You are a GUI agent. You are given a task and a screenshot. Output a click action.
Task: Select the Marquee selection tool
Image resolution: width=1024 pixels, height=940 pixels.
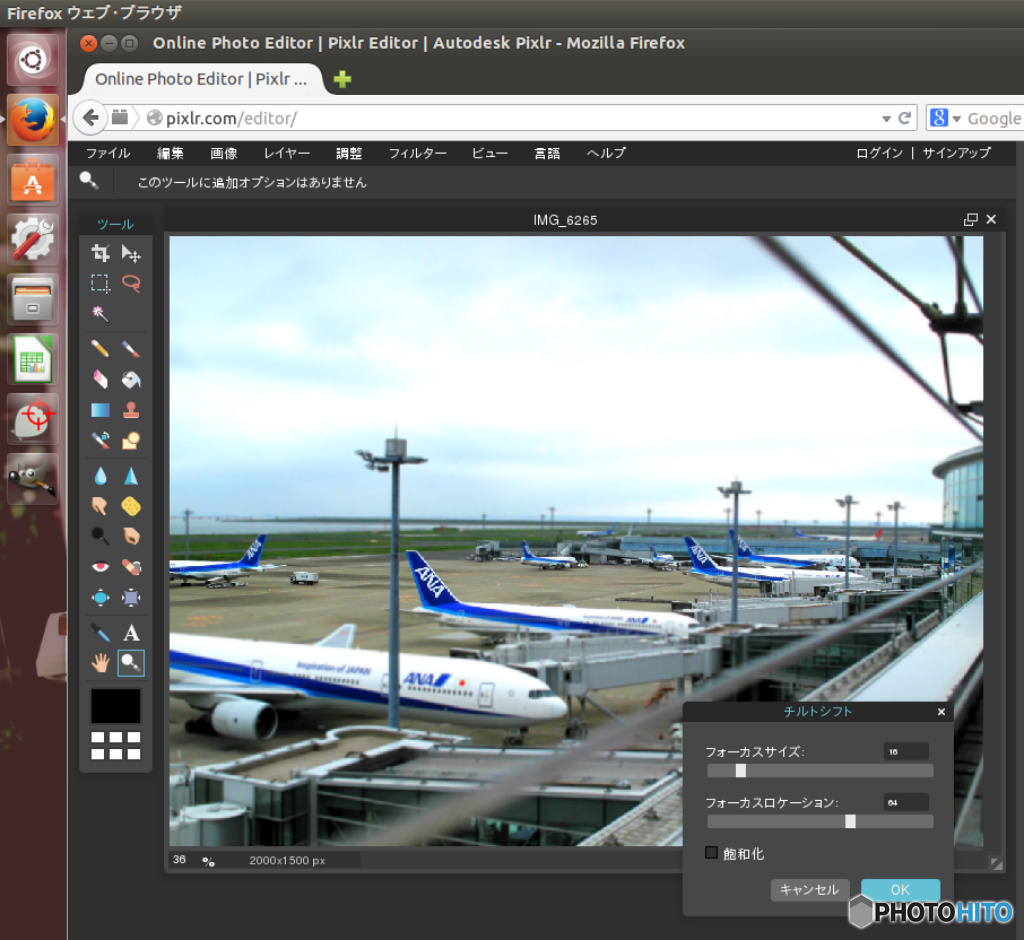tap(100, 283)
